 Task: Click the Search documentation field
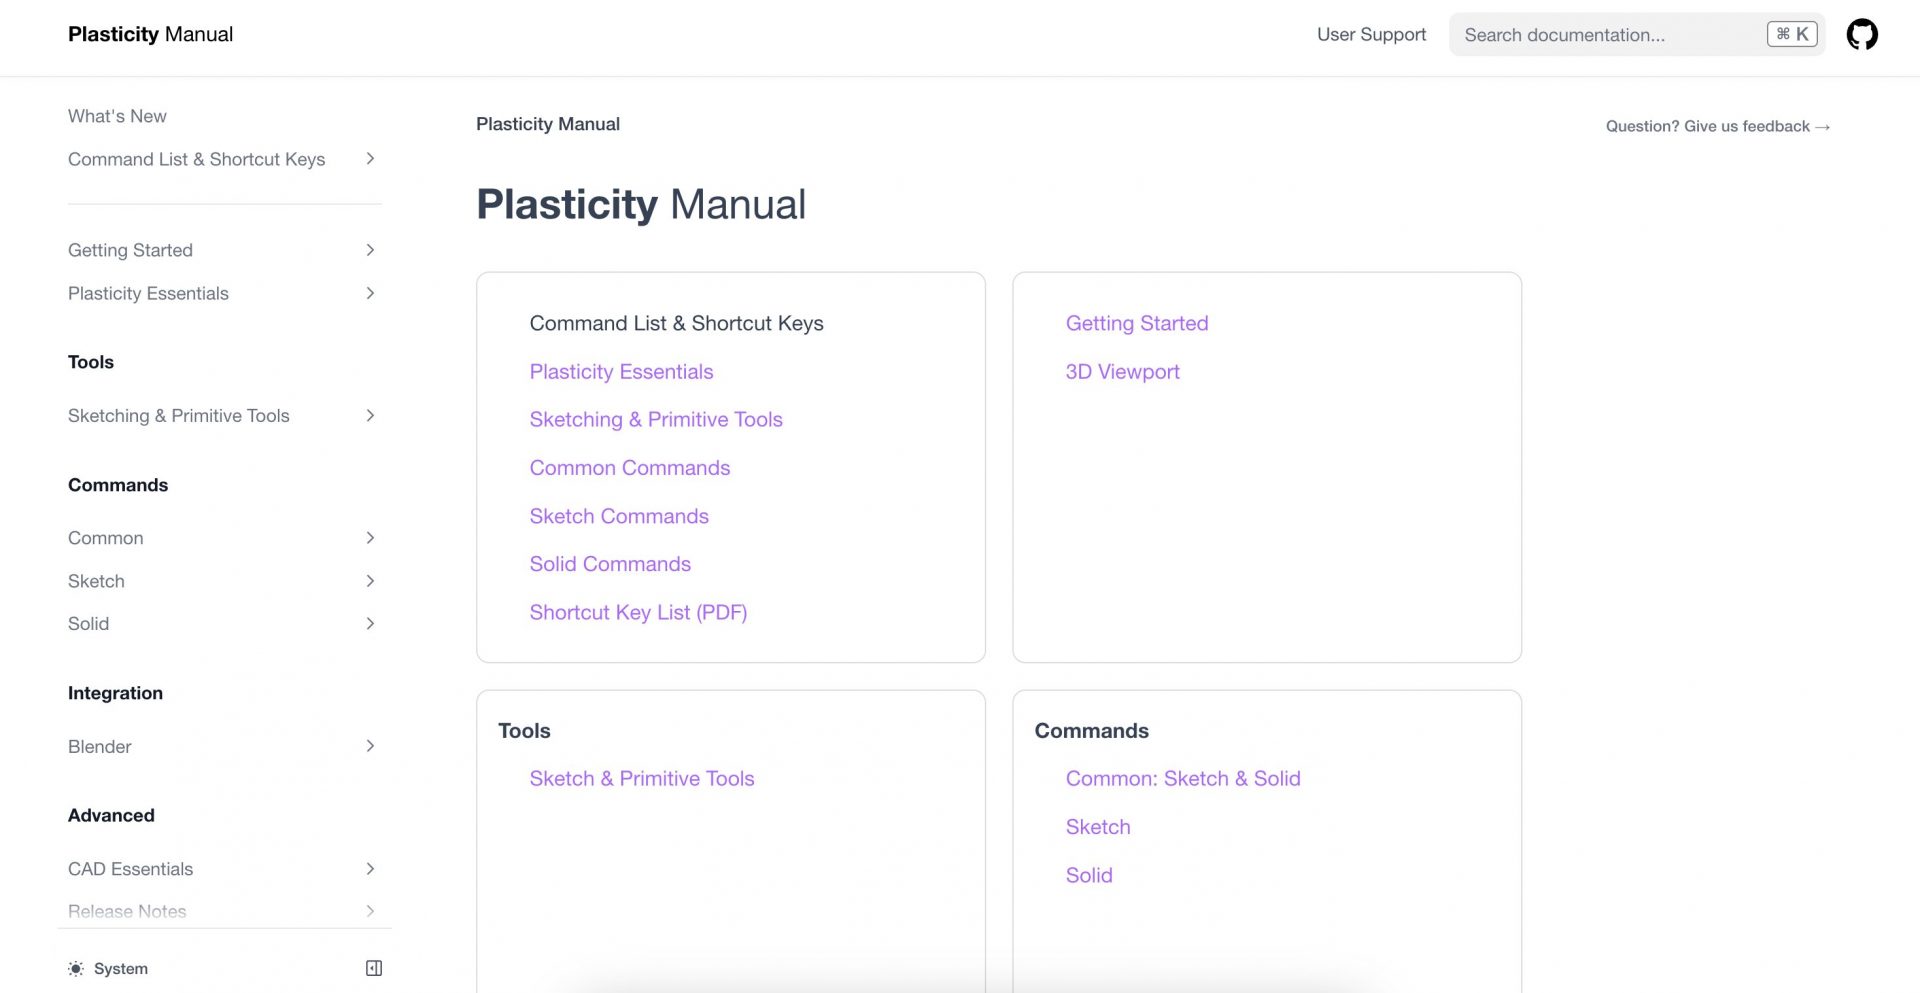coord(1600,35)
